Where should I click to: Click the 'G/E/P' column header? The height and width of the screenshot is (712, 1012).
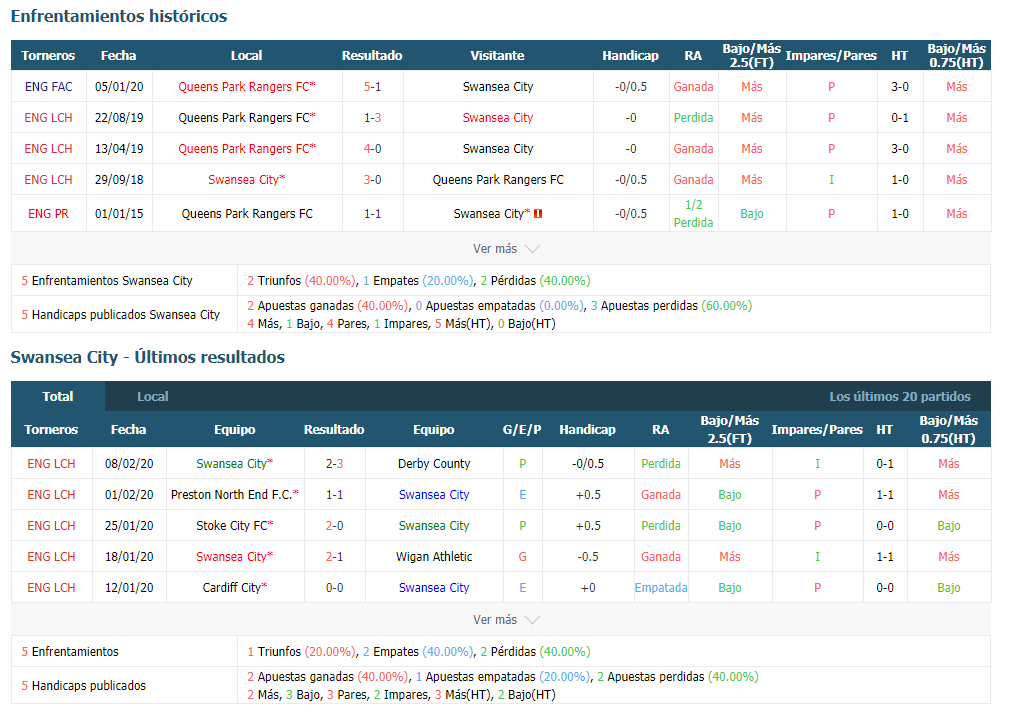coord(522,429)
